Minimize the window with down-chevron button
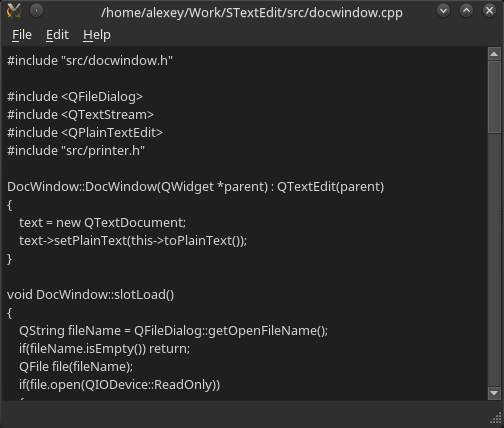The width and height of the screenshot is (504, 428). point(443,11)
